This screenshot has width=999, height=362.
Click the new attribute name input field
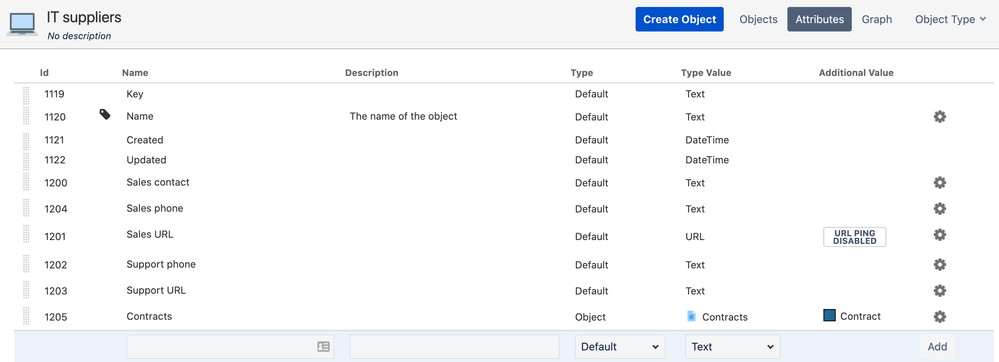(x=230, y=347)
